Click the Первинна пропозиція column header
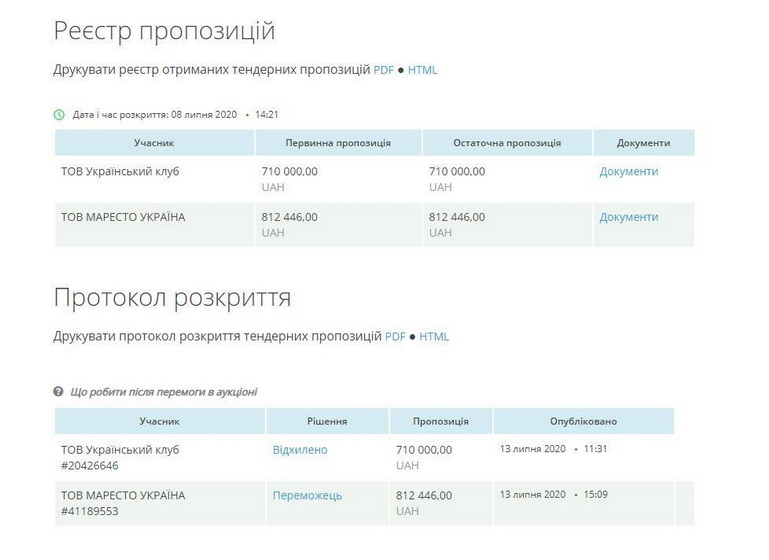This screenshot has width=769, height=560. tap(338, 143)
